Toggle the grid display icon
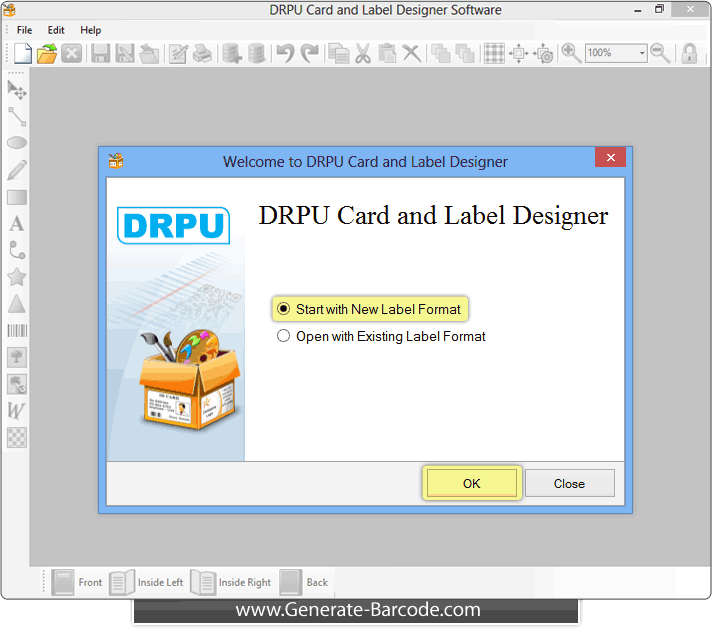Screen dimensions: 712x629 pyautogui.click(x=494, y=53)
